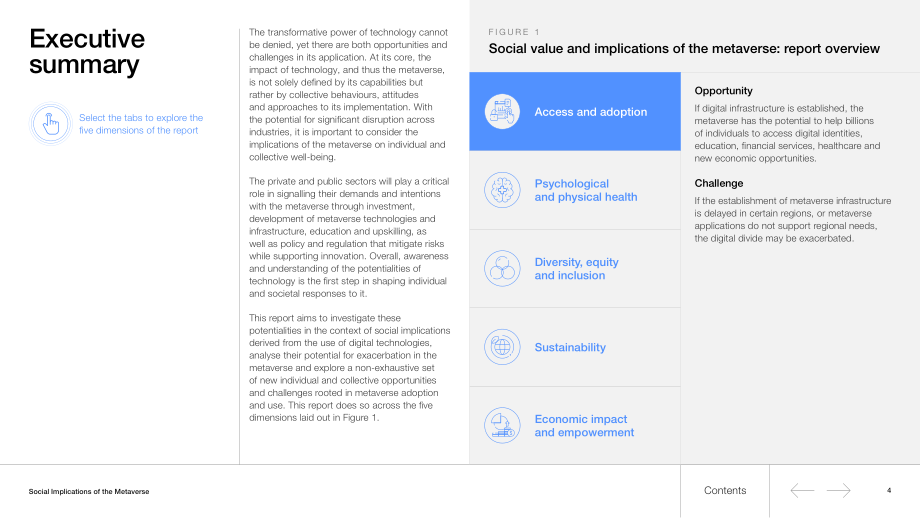920x518 pixels.
Task: Click the globe Sustainability icon
Action: (502, 347)
